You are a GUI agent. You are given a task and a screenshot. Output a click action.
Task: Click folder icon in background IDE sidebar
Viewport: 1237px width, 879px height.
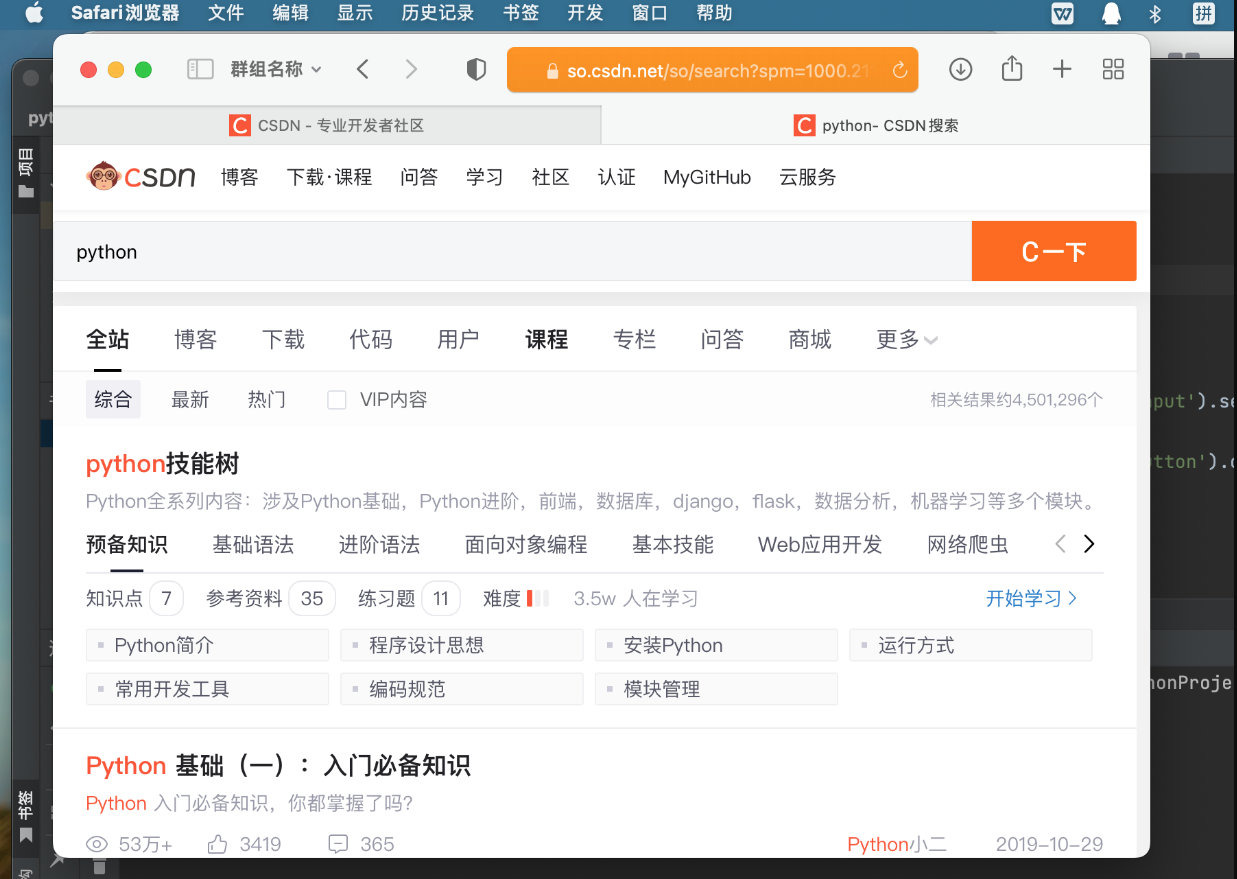[26, 191]
